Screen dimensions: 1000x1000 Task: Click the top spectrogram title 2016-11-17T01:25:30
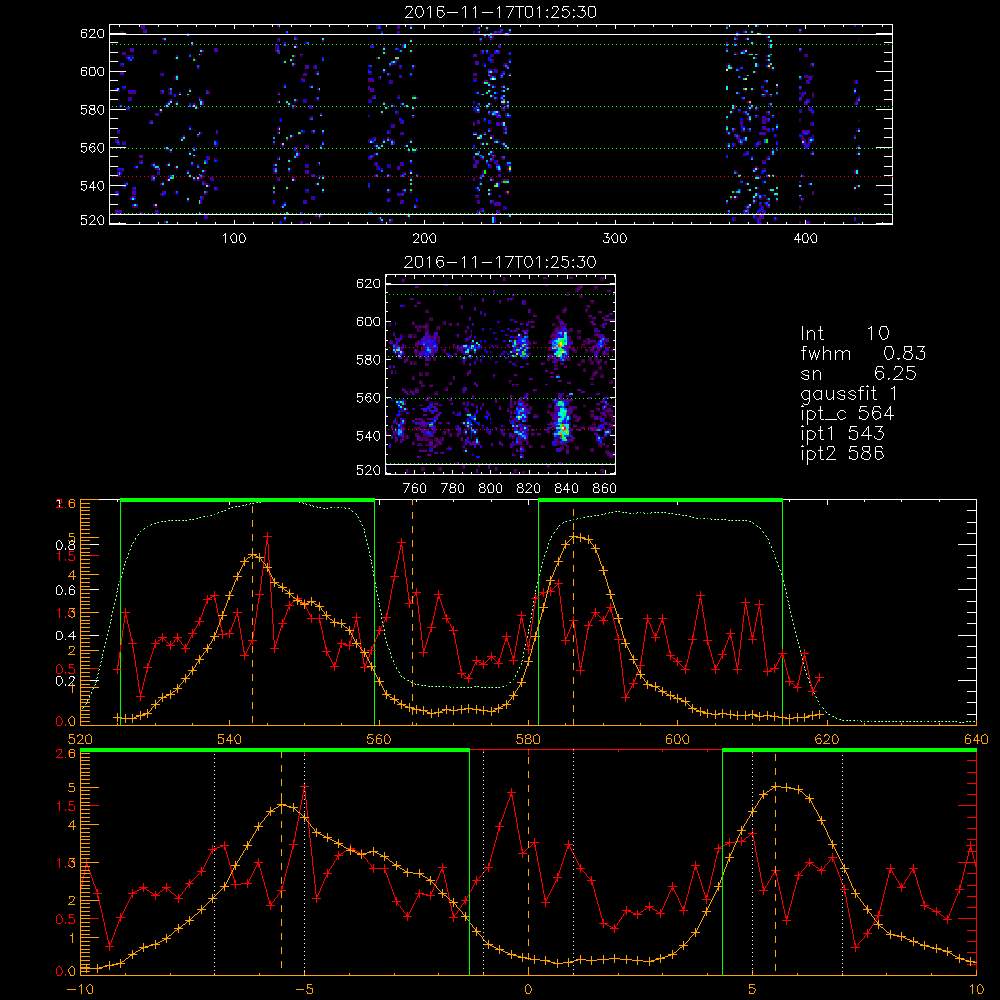pyautogui.click(x=501, y=12)
